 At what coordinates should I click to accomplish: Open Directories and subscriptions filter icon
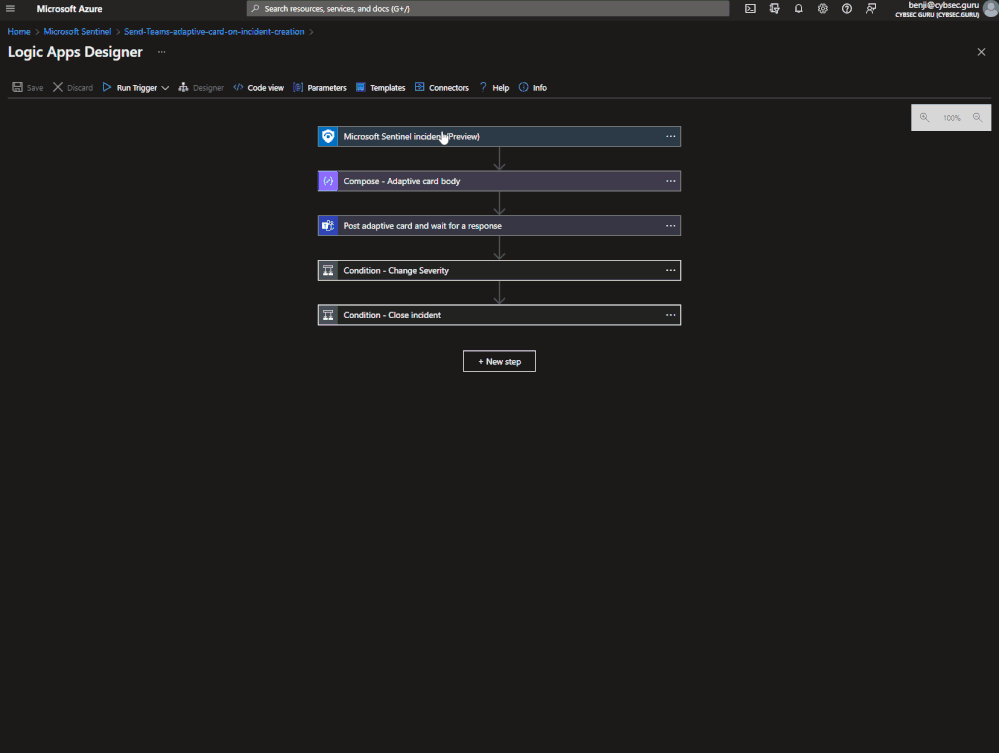pos(774,9)
